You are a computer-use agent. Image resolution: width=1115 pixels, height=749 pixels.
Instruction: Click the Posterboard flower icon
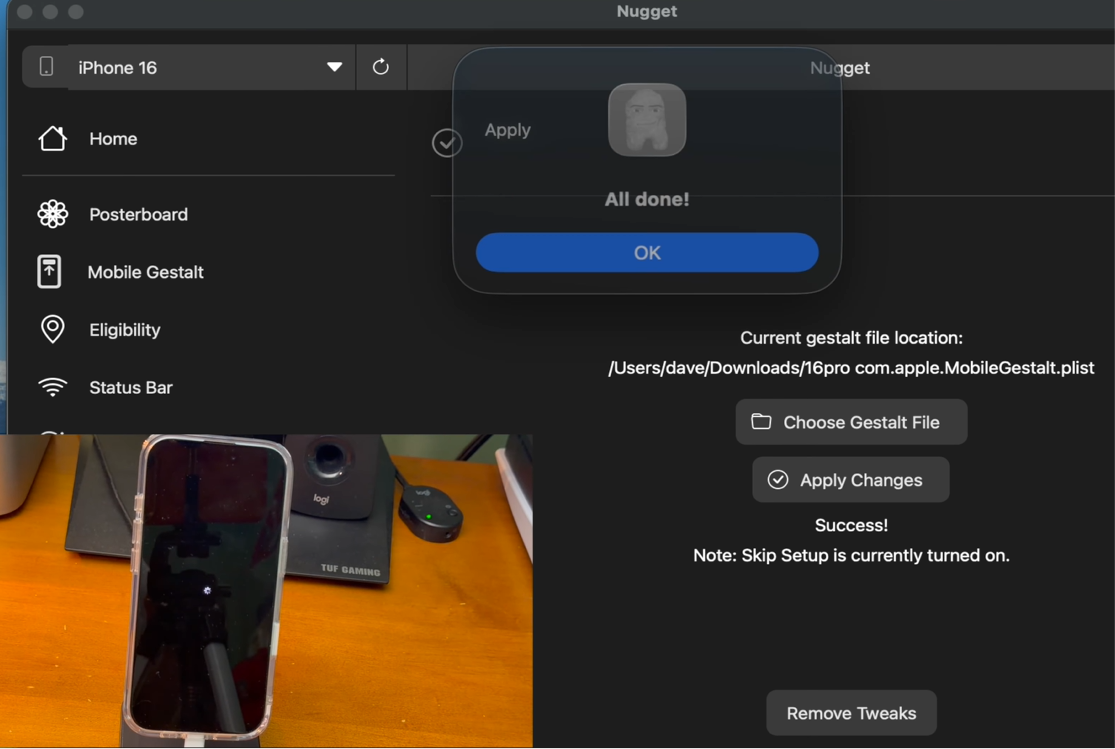pos(53,214)
